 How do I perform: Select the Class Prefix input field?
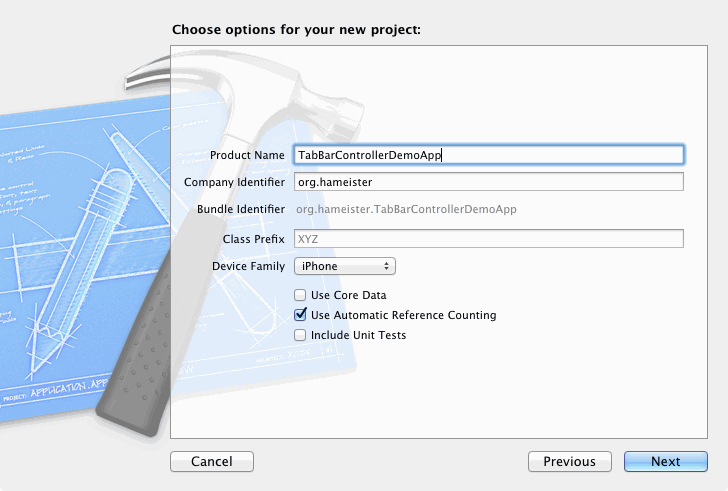[x=488, y=239]
